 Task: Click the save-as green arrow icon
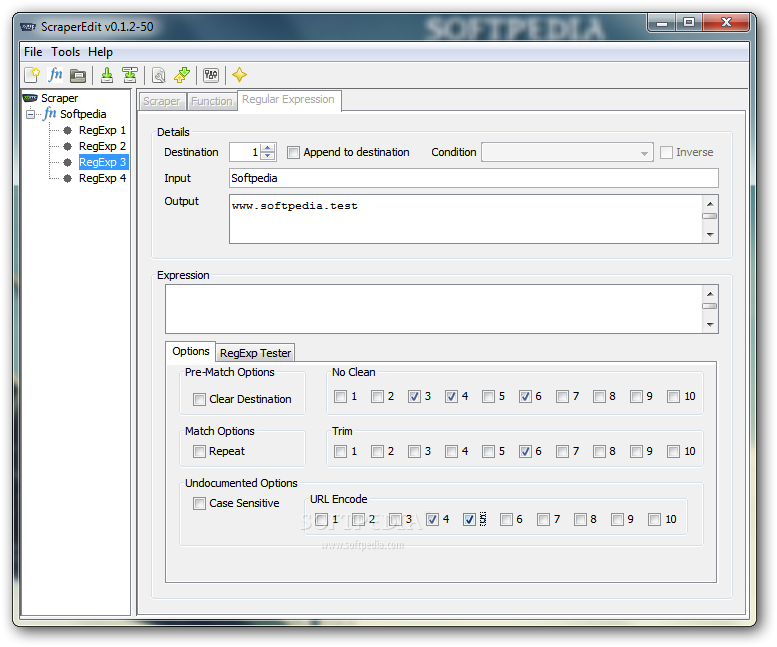point(130,75)
